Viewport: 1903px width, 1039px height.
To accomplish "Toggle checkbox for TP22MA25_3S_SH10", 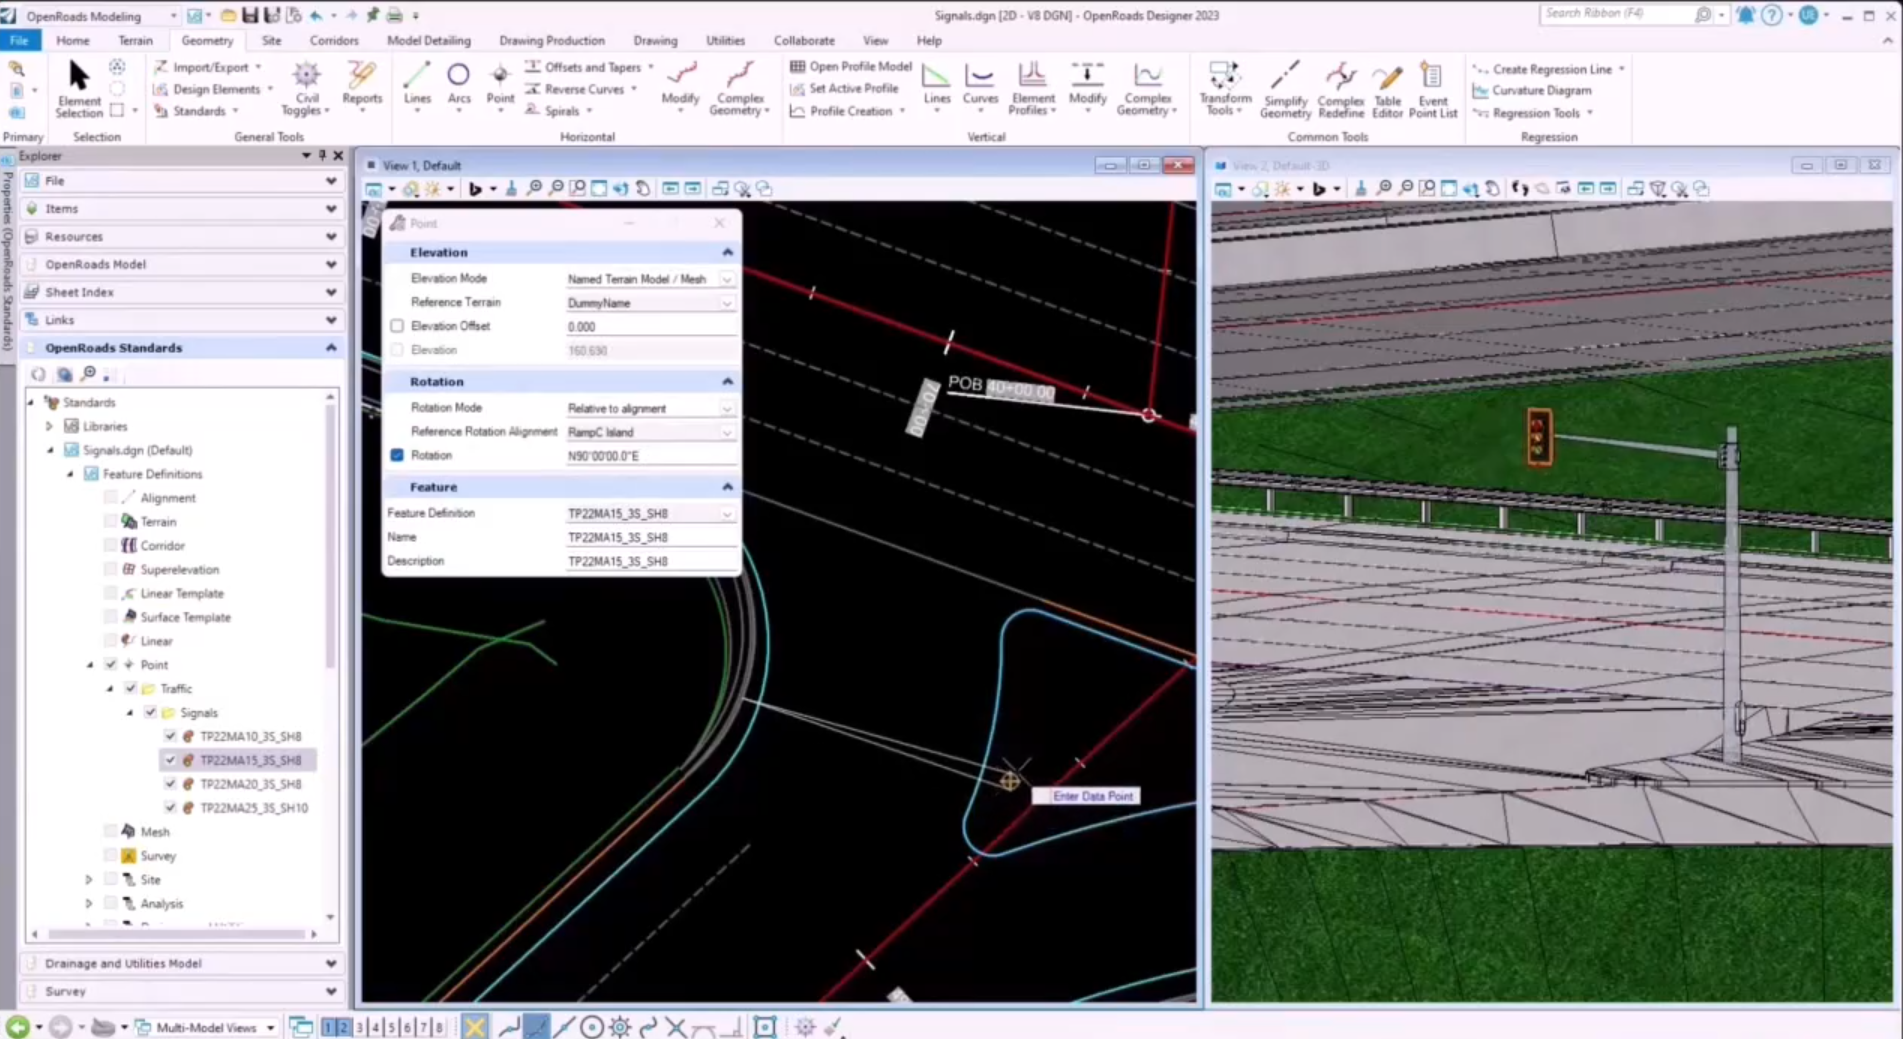I will (x=170, y=808).
